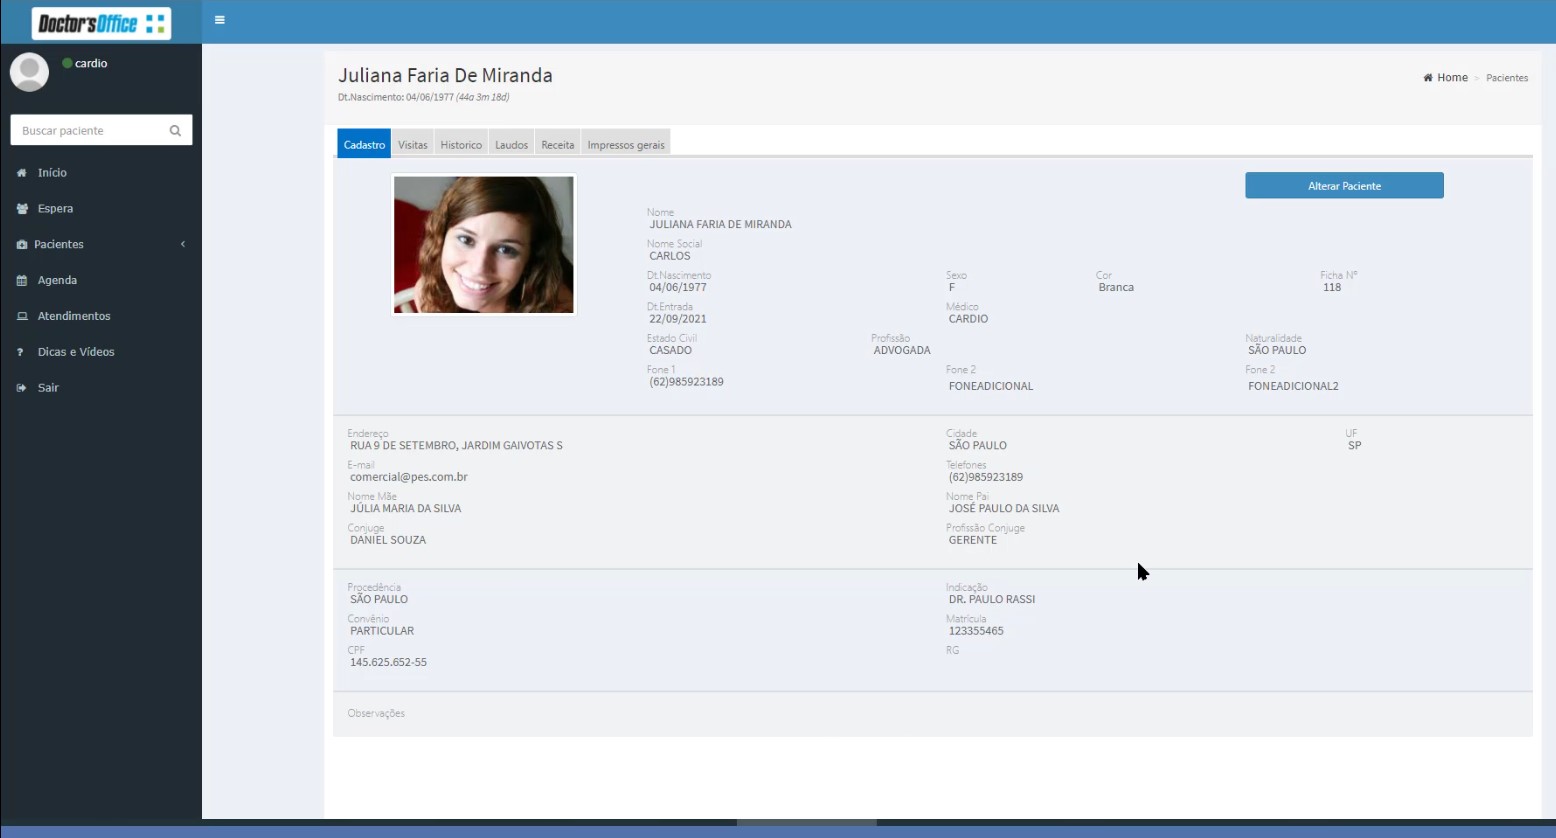Click the Profissão value ADVOGADA
This screenshot has height=838, width=1556.
point(902,351)
